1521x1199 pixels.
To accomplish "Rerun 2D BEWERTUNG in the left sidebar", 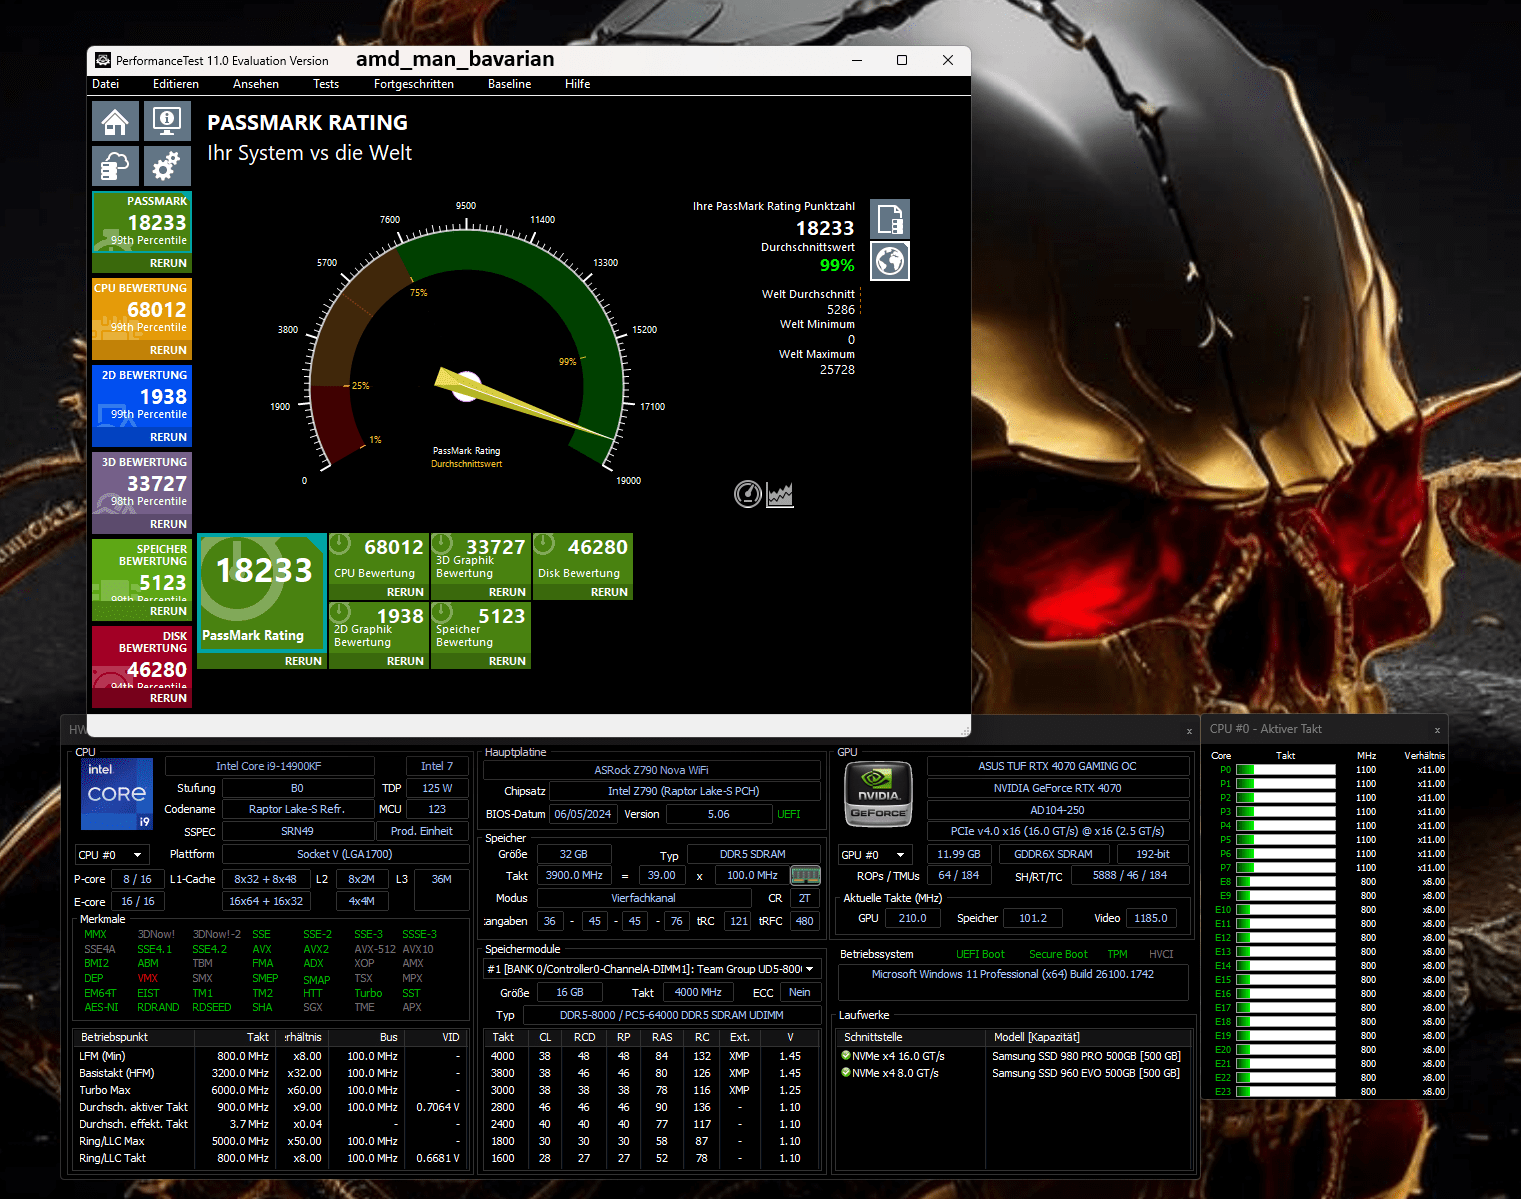I will [x=168, y=437].
